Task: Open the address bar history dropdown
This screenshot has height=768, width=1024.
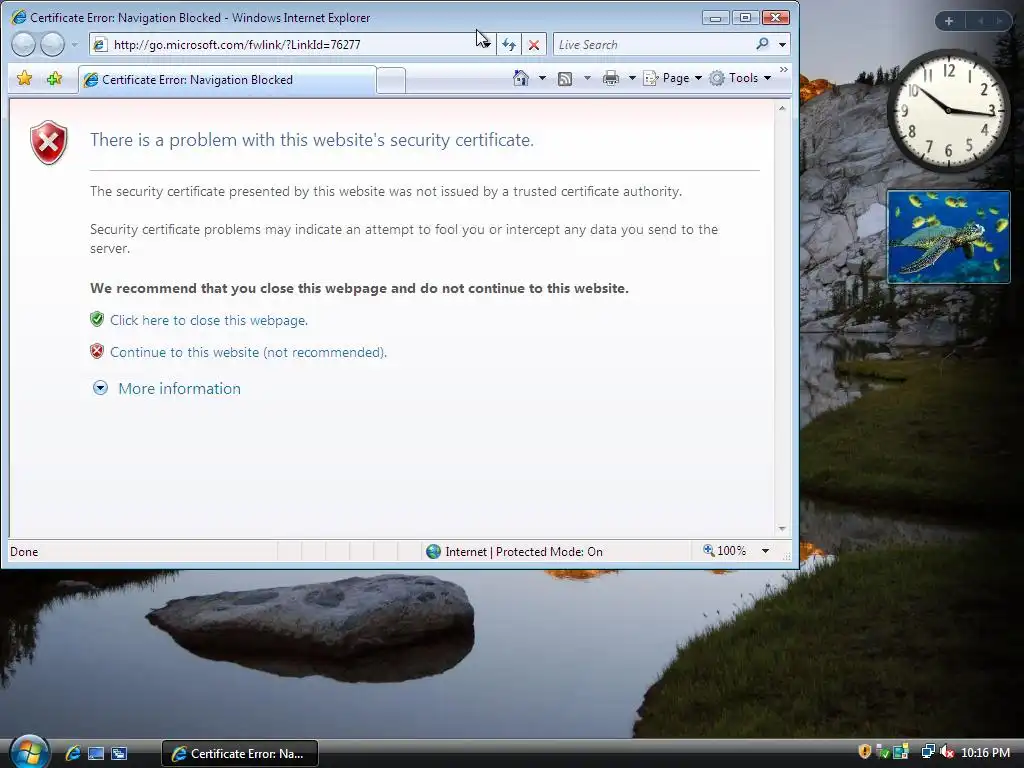Action: (x=486, y=44)
